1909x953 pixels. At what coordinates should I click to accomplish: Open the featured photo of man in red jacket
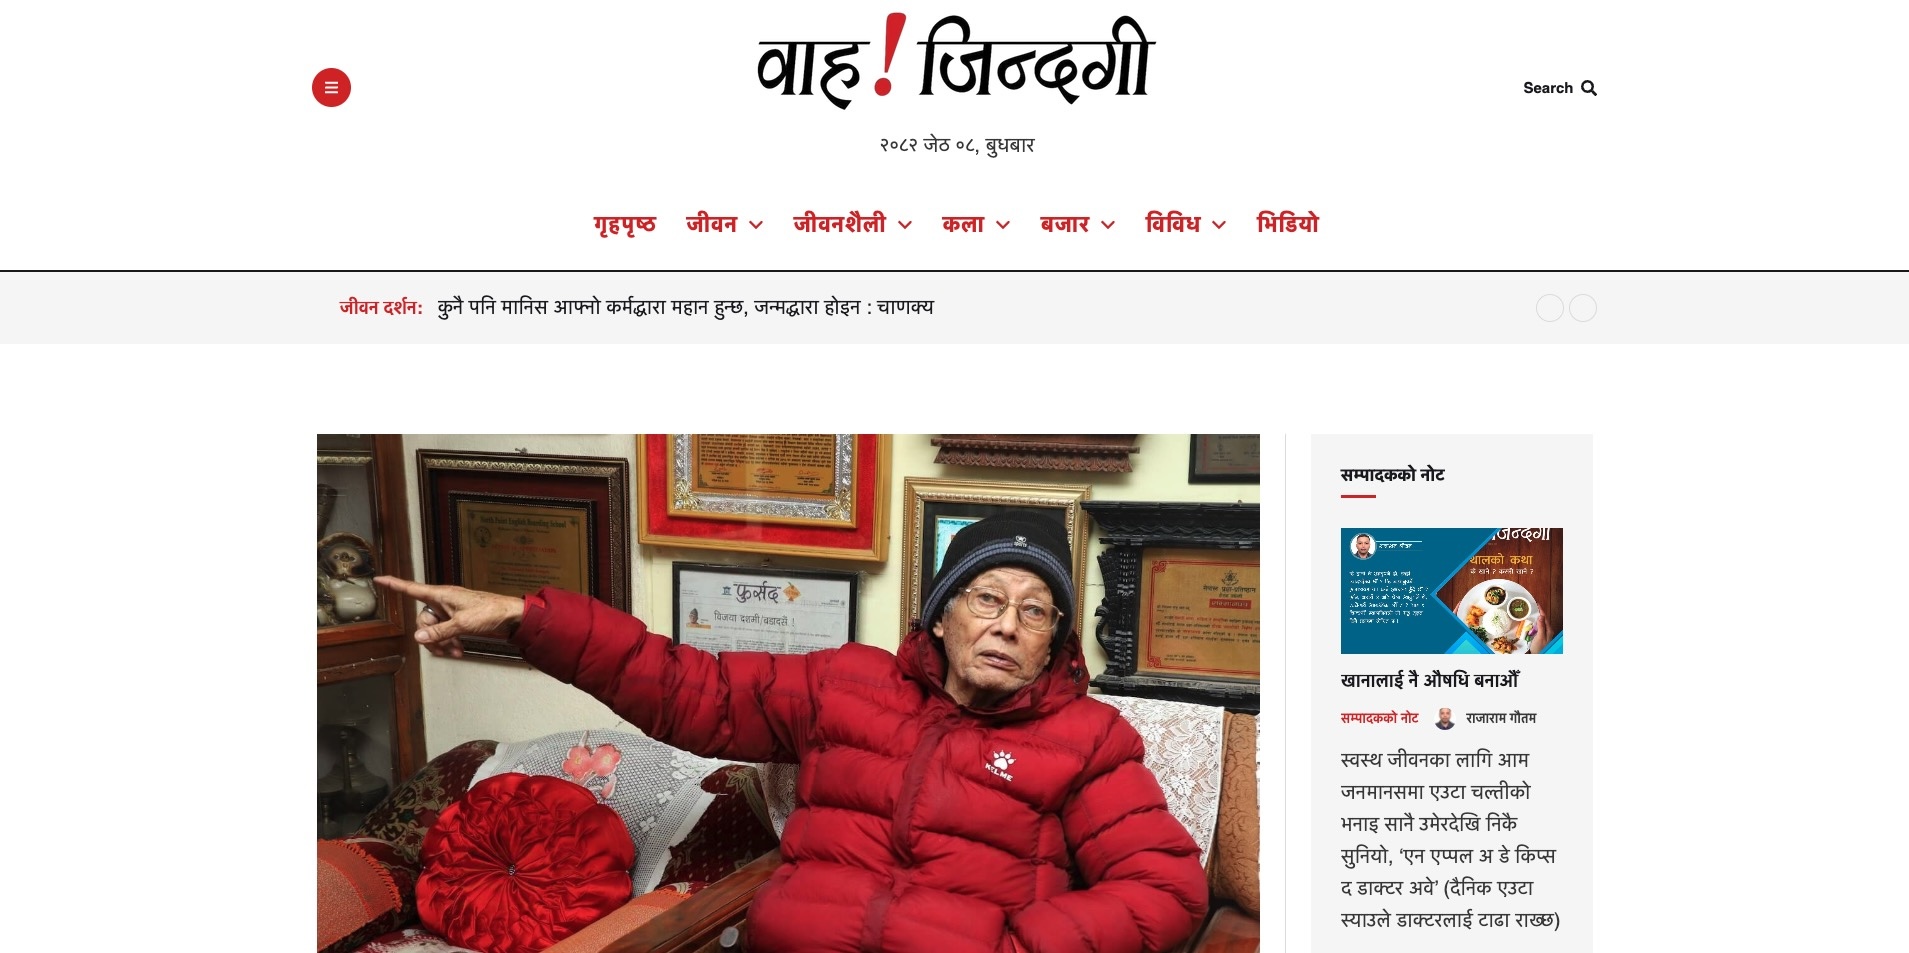click(x=788, y=693)
